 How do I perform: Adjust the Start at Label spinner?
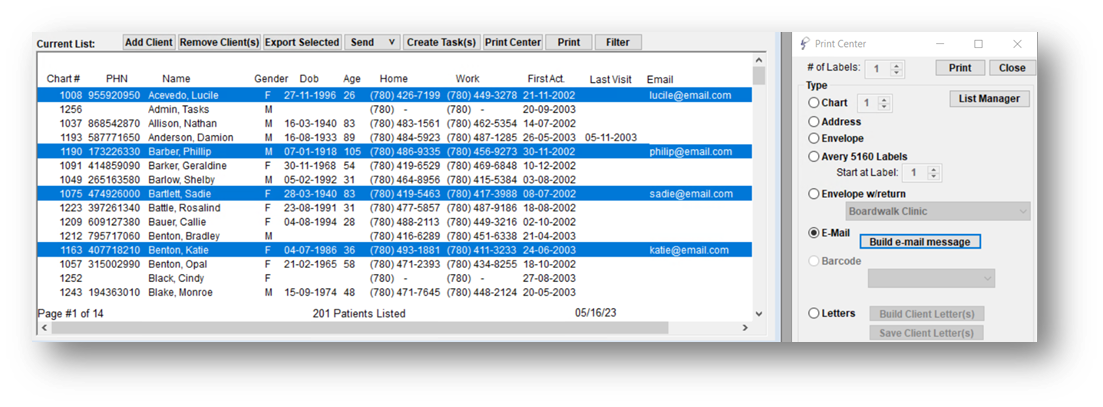click(934, 172)
